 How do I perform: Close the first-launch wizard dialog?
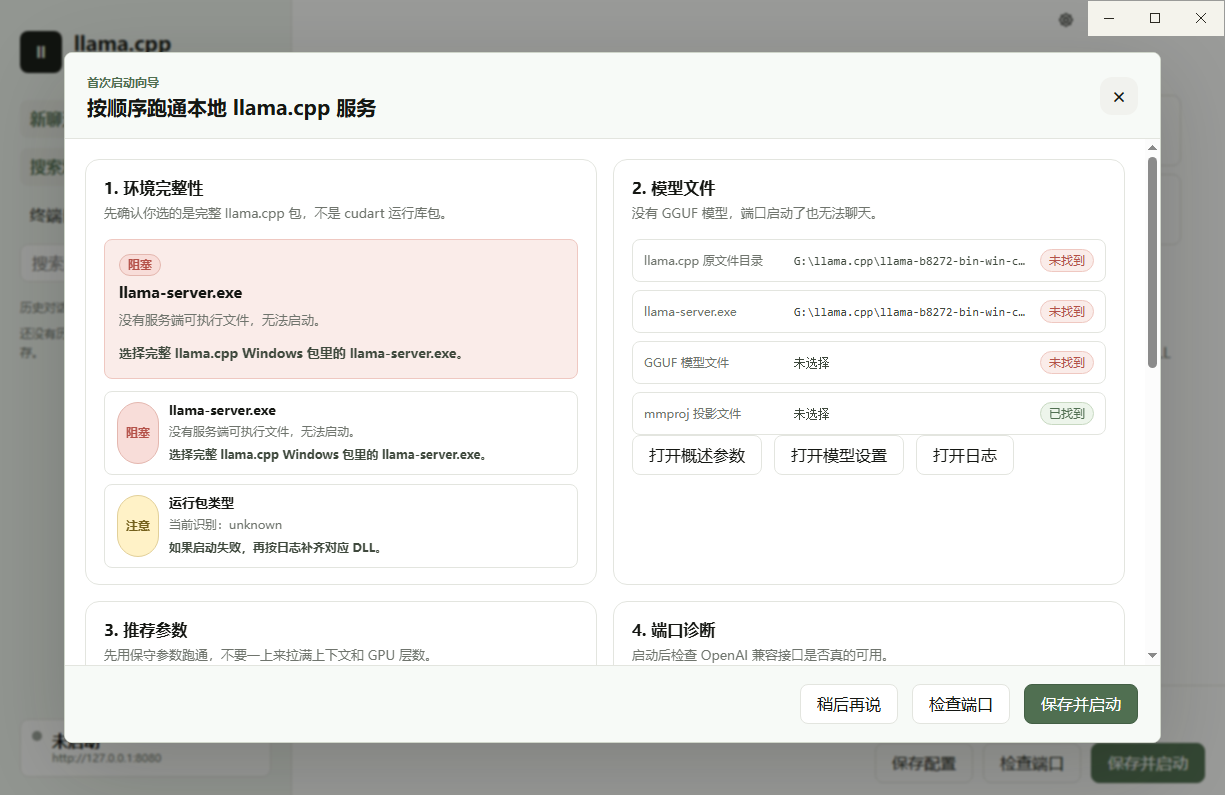tap(1118, 97)
